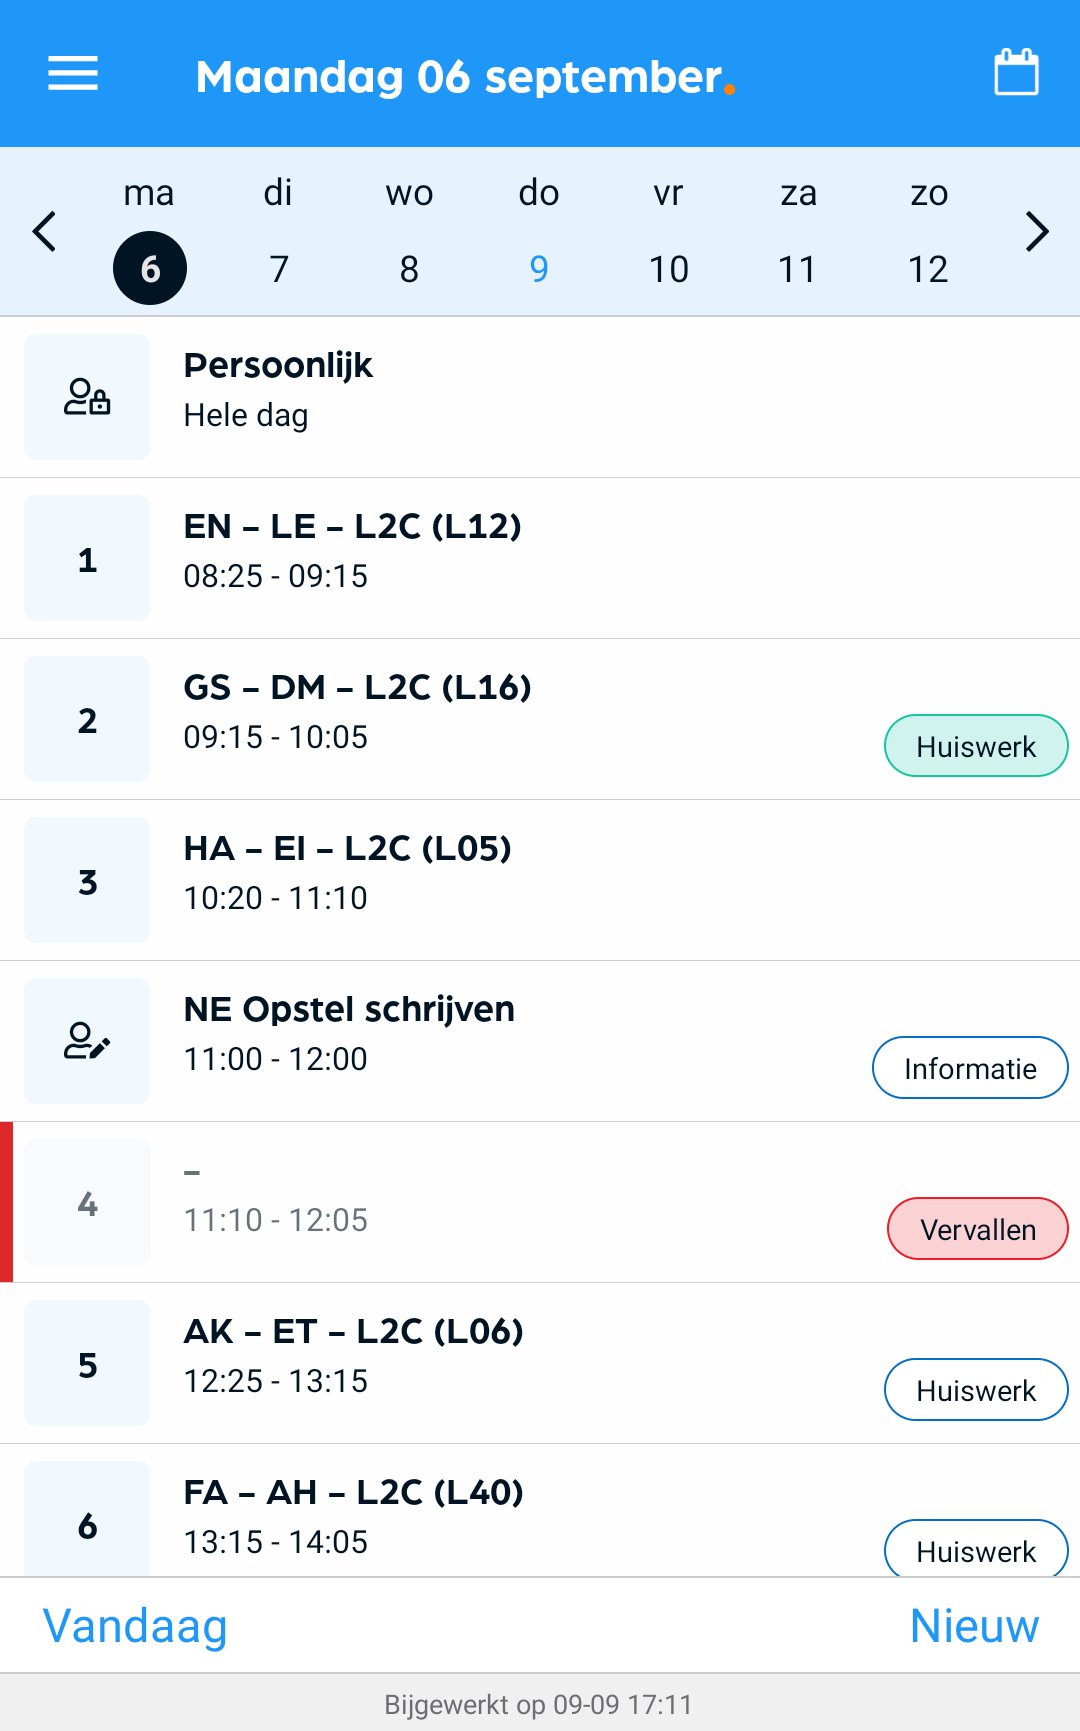Create a new item with Nieuw
The height and width of the screenshot is (1731, 1080).
tap(974, 1626)
